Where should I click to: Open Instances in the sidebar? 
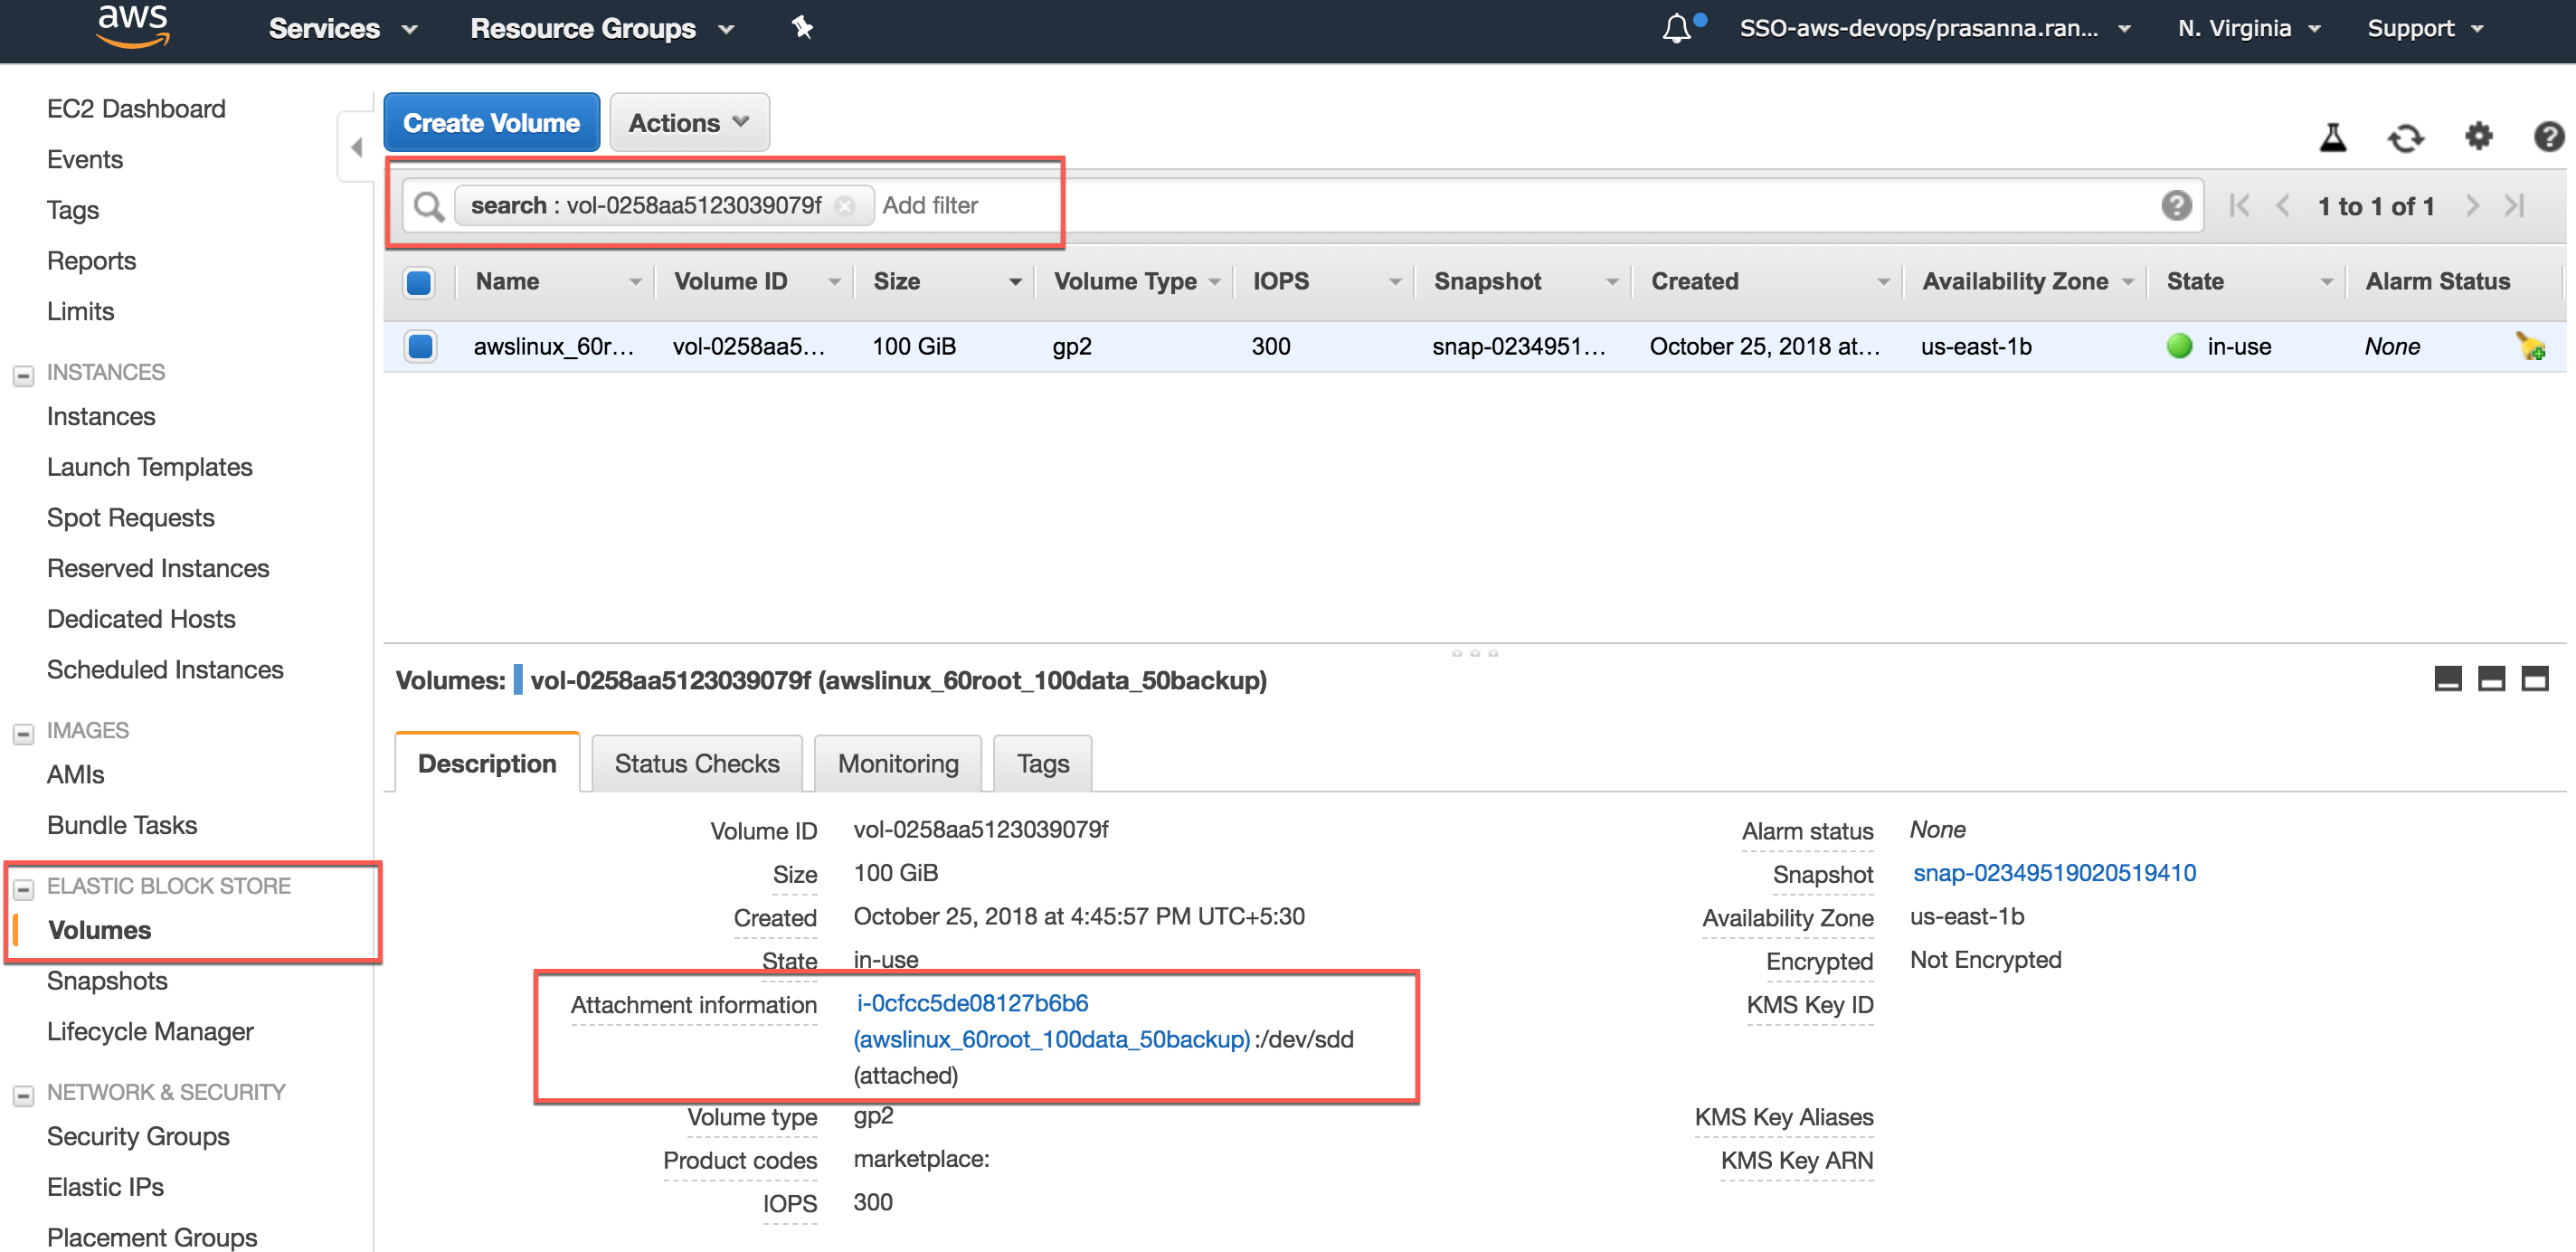pyautogui.click(x=101, y=416)
